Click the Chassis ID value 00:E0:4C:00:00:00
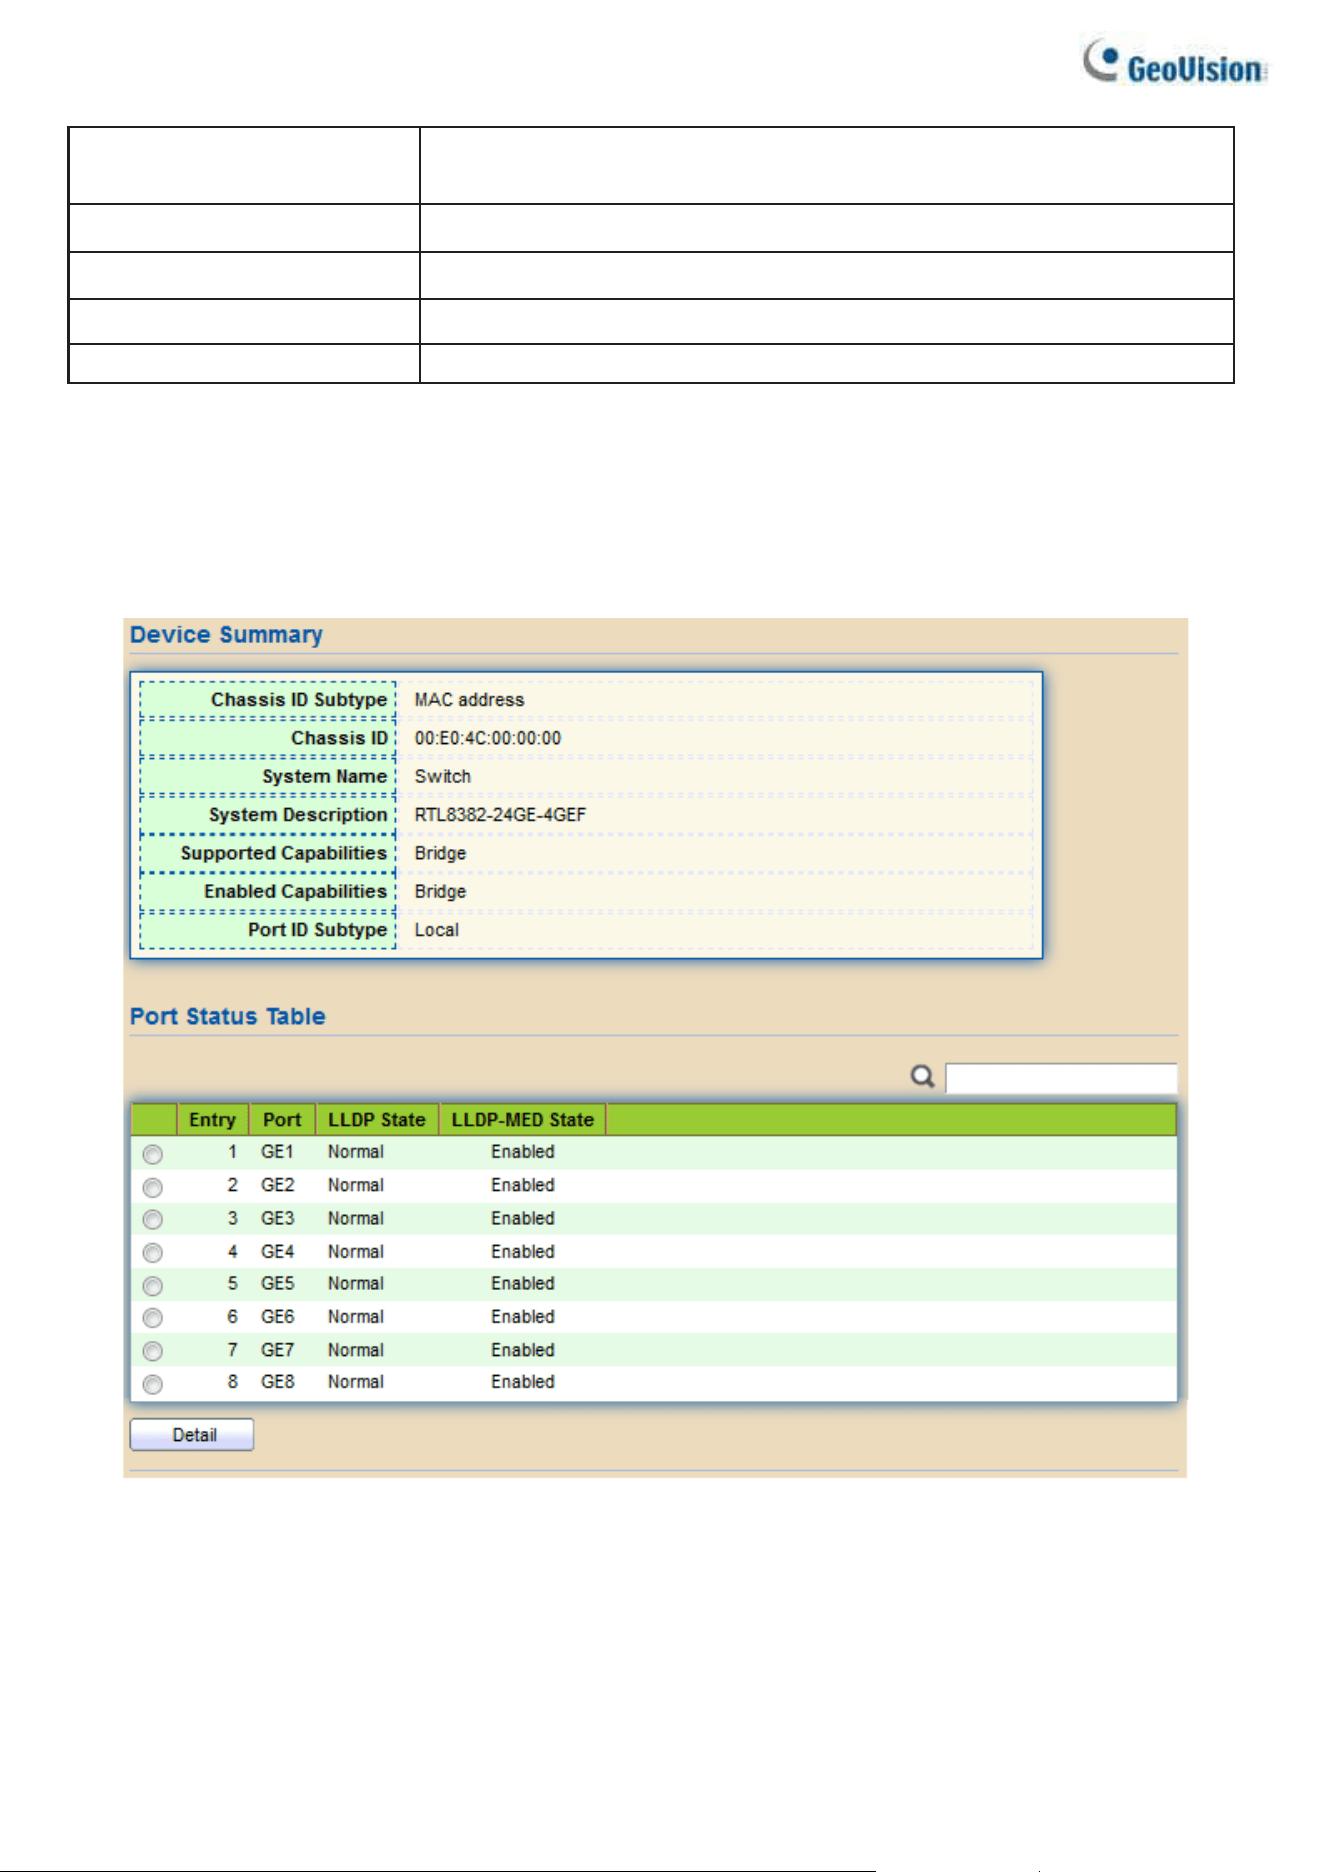Screen dimensions: 1324x1872 click(488, 738)
